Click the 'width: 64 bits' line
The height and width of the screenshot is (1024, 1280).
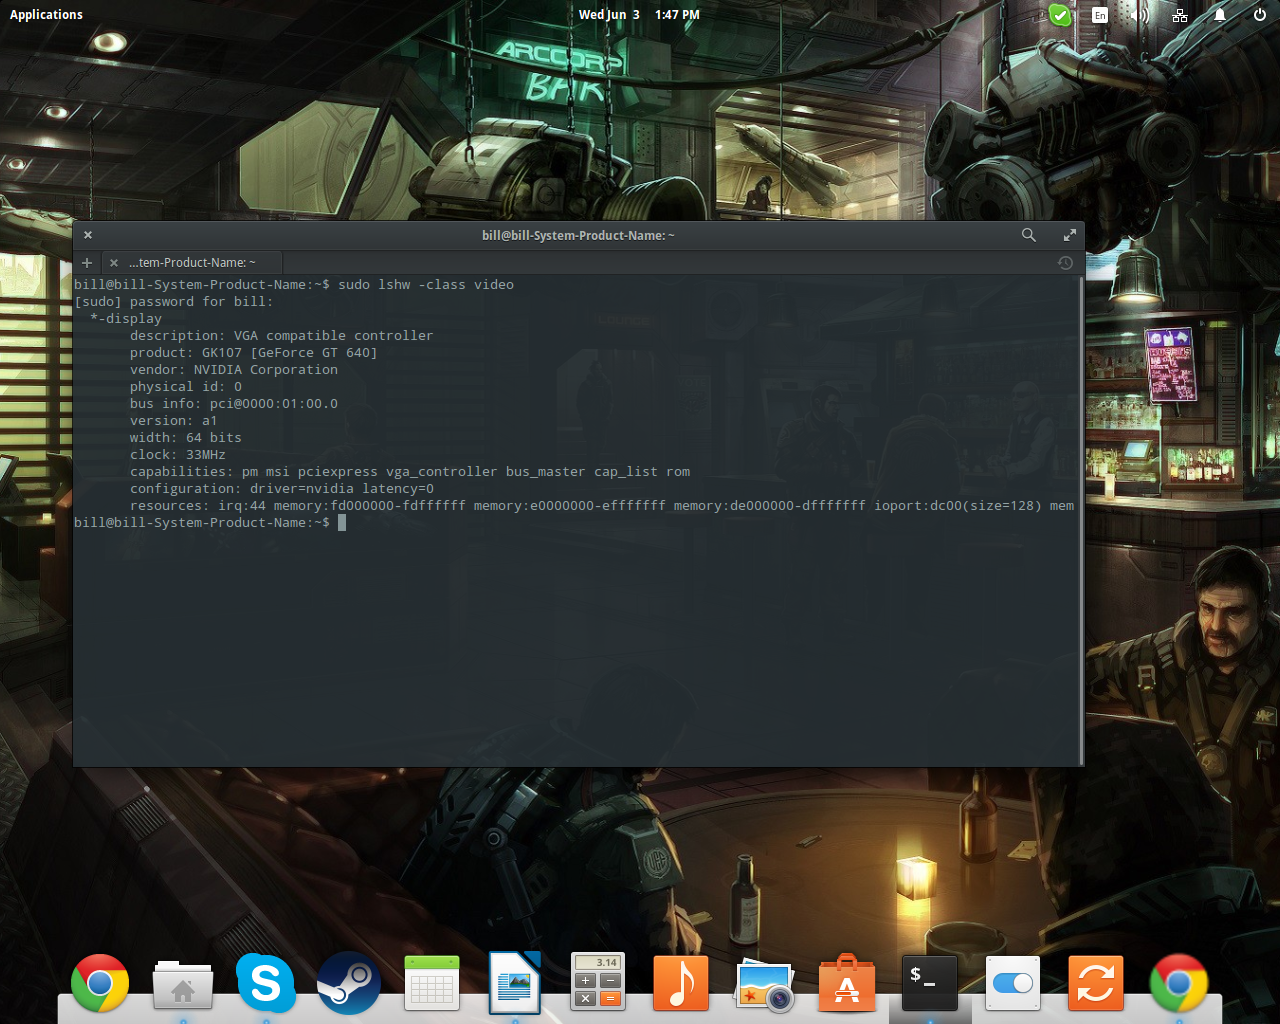[186, 438]
